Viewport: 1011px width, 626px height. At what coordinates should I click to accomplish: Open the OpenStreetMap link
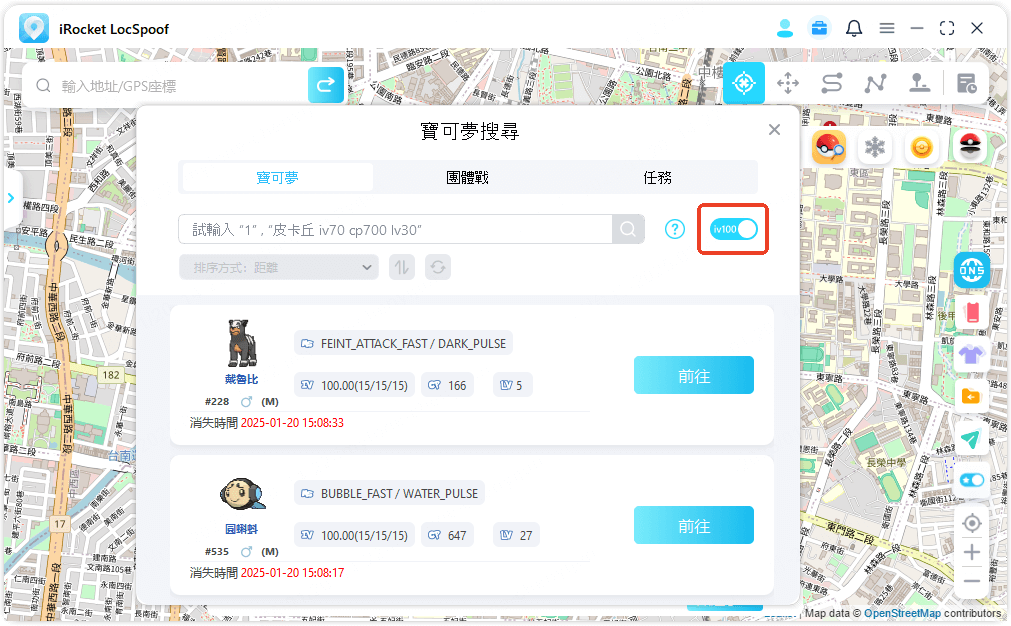point(902,614)
